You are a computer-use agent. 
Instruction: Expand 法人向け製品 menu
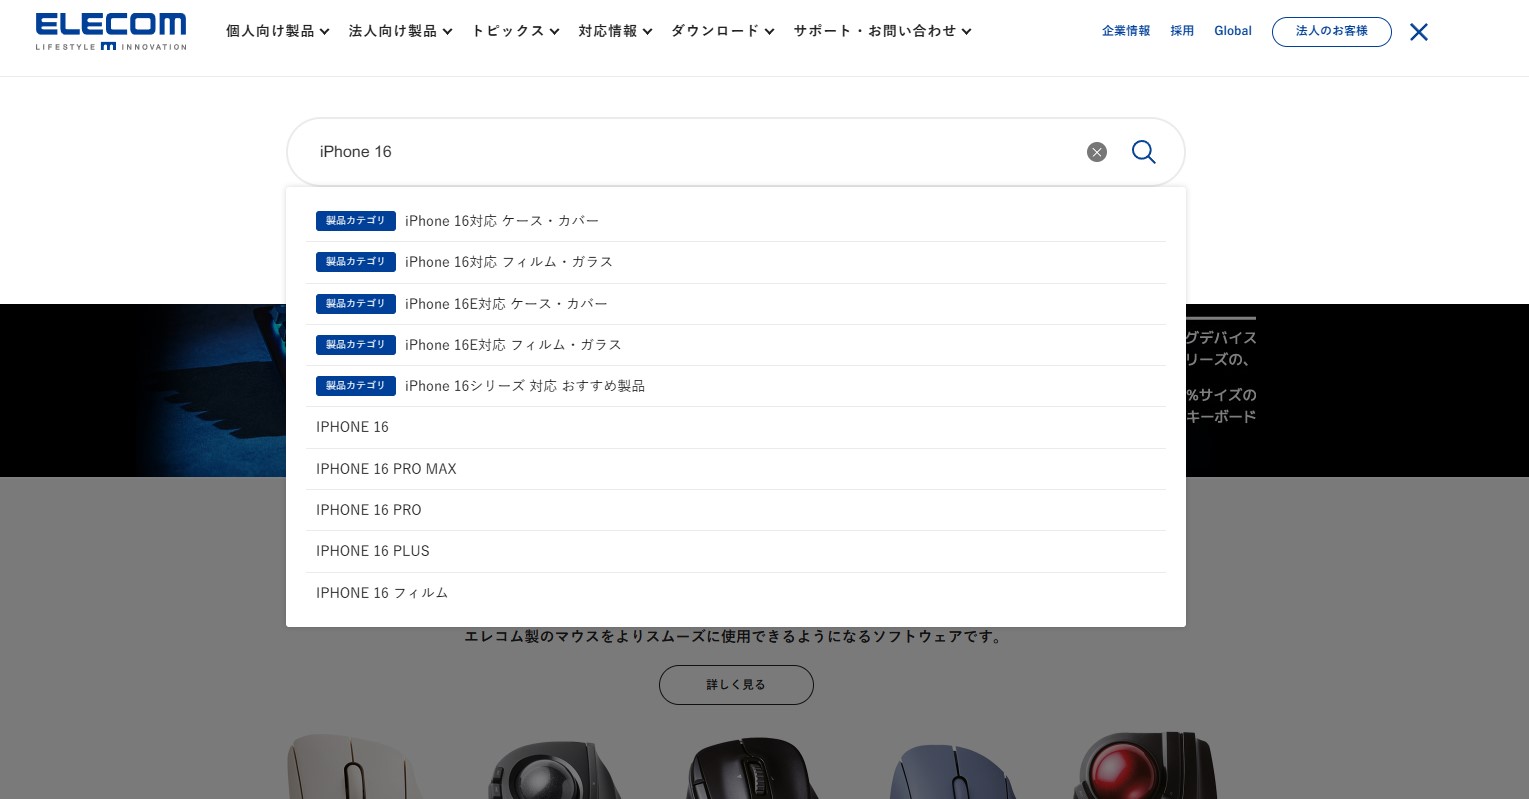[400, 31]
